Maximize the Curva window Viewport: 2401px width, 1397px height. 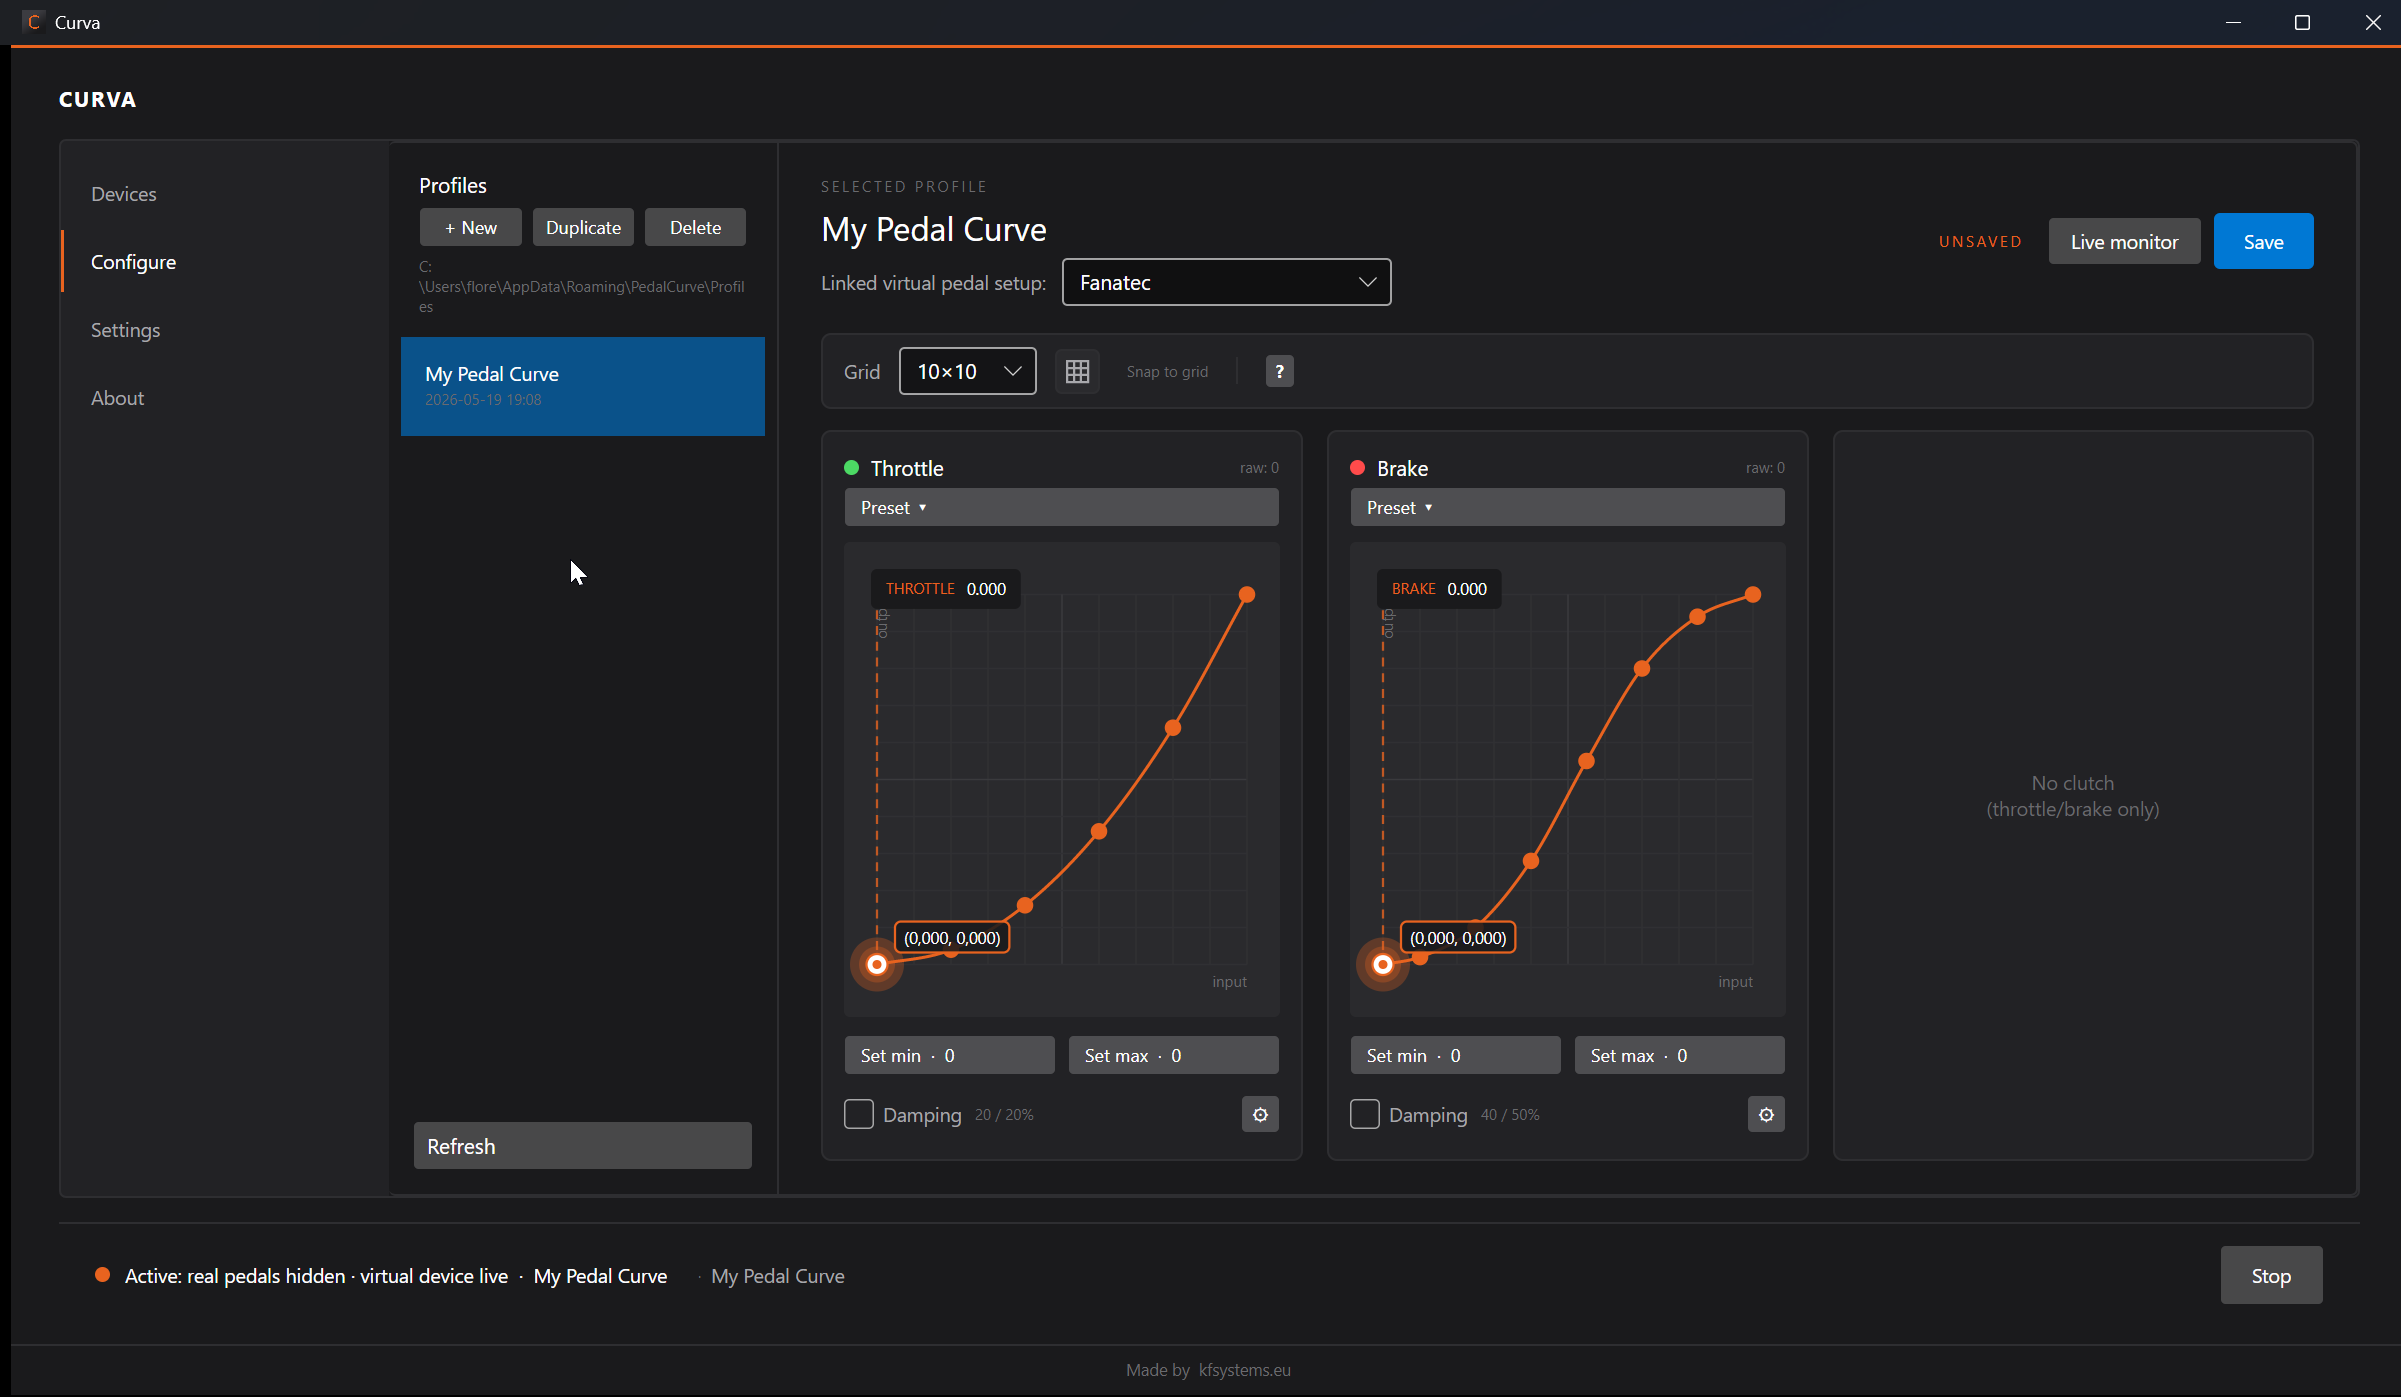(x=2302, y=22)
